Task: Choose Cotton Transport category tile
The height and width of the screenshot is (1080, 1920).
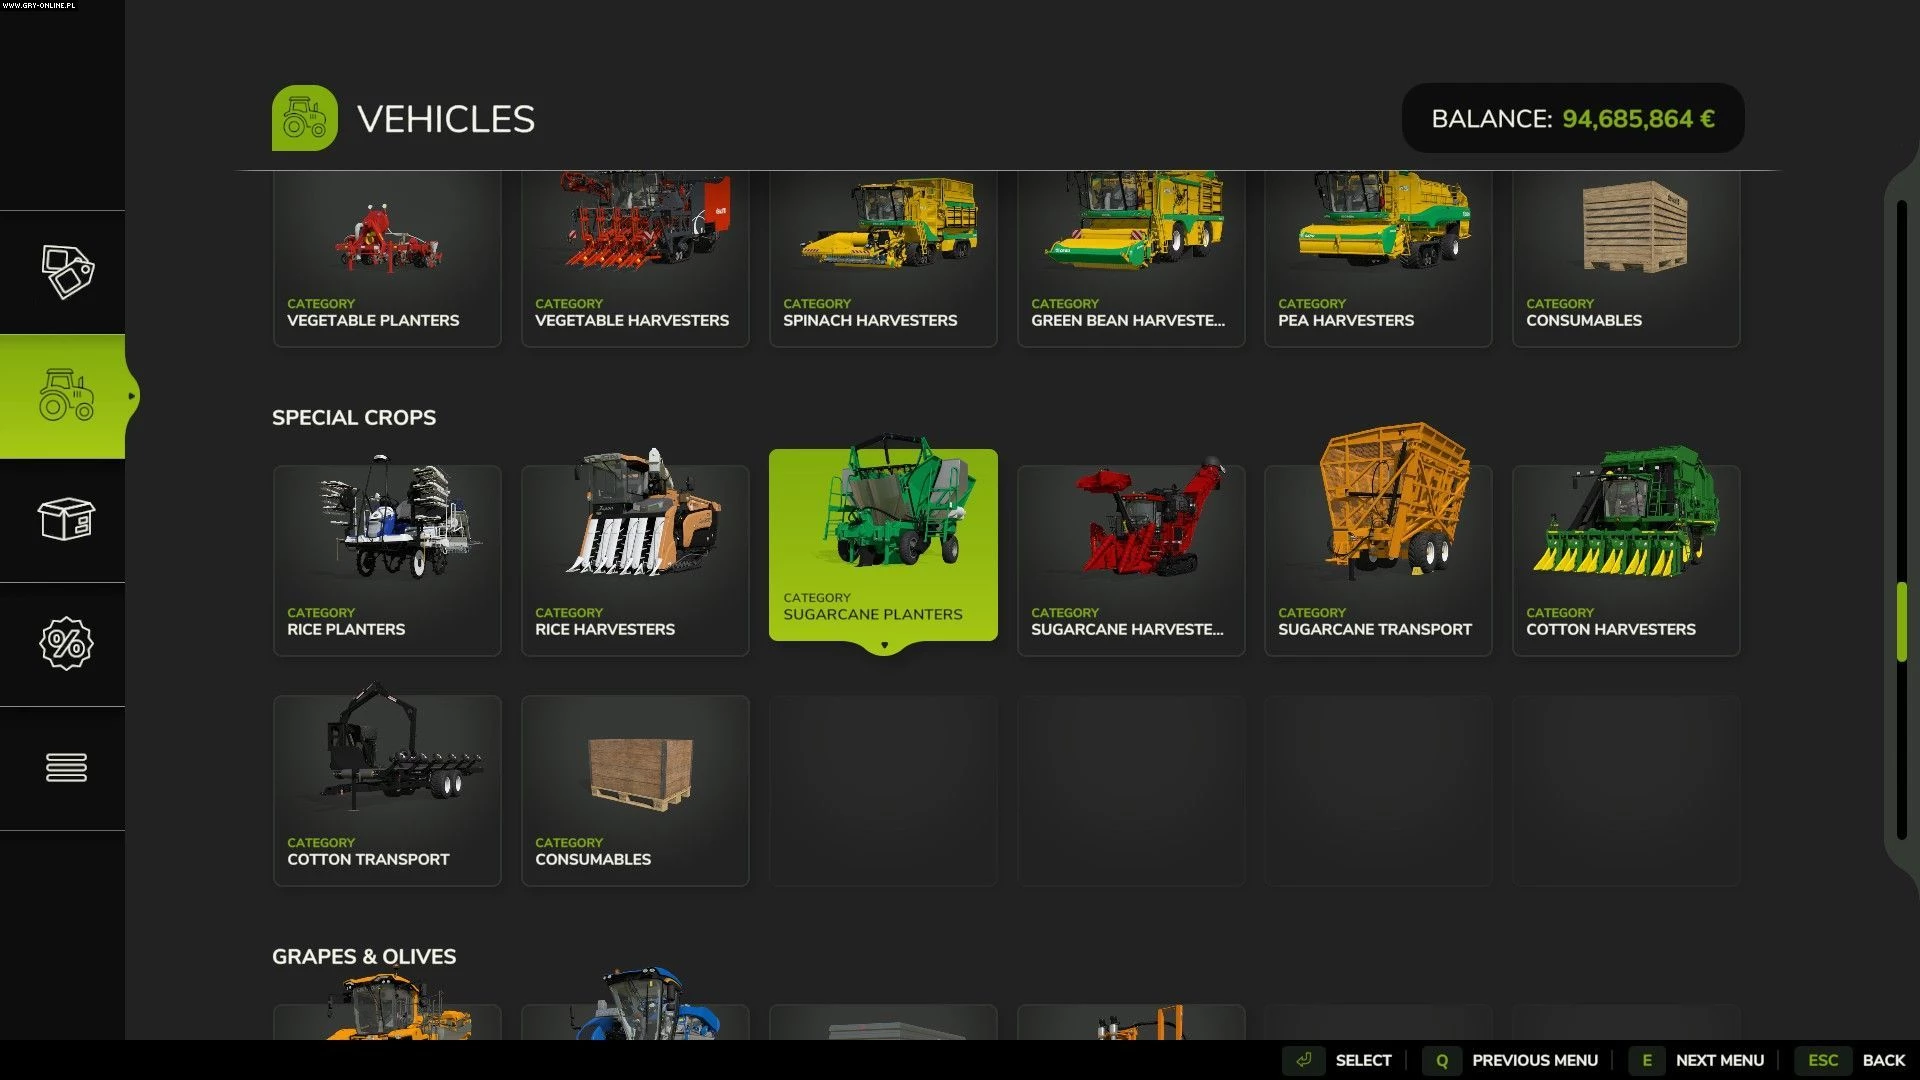Action: pos(387,790)
